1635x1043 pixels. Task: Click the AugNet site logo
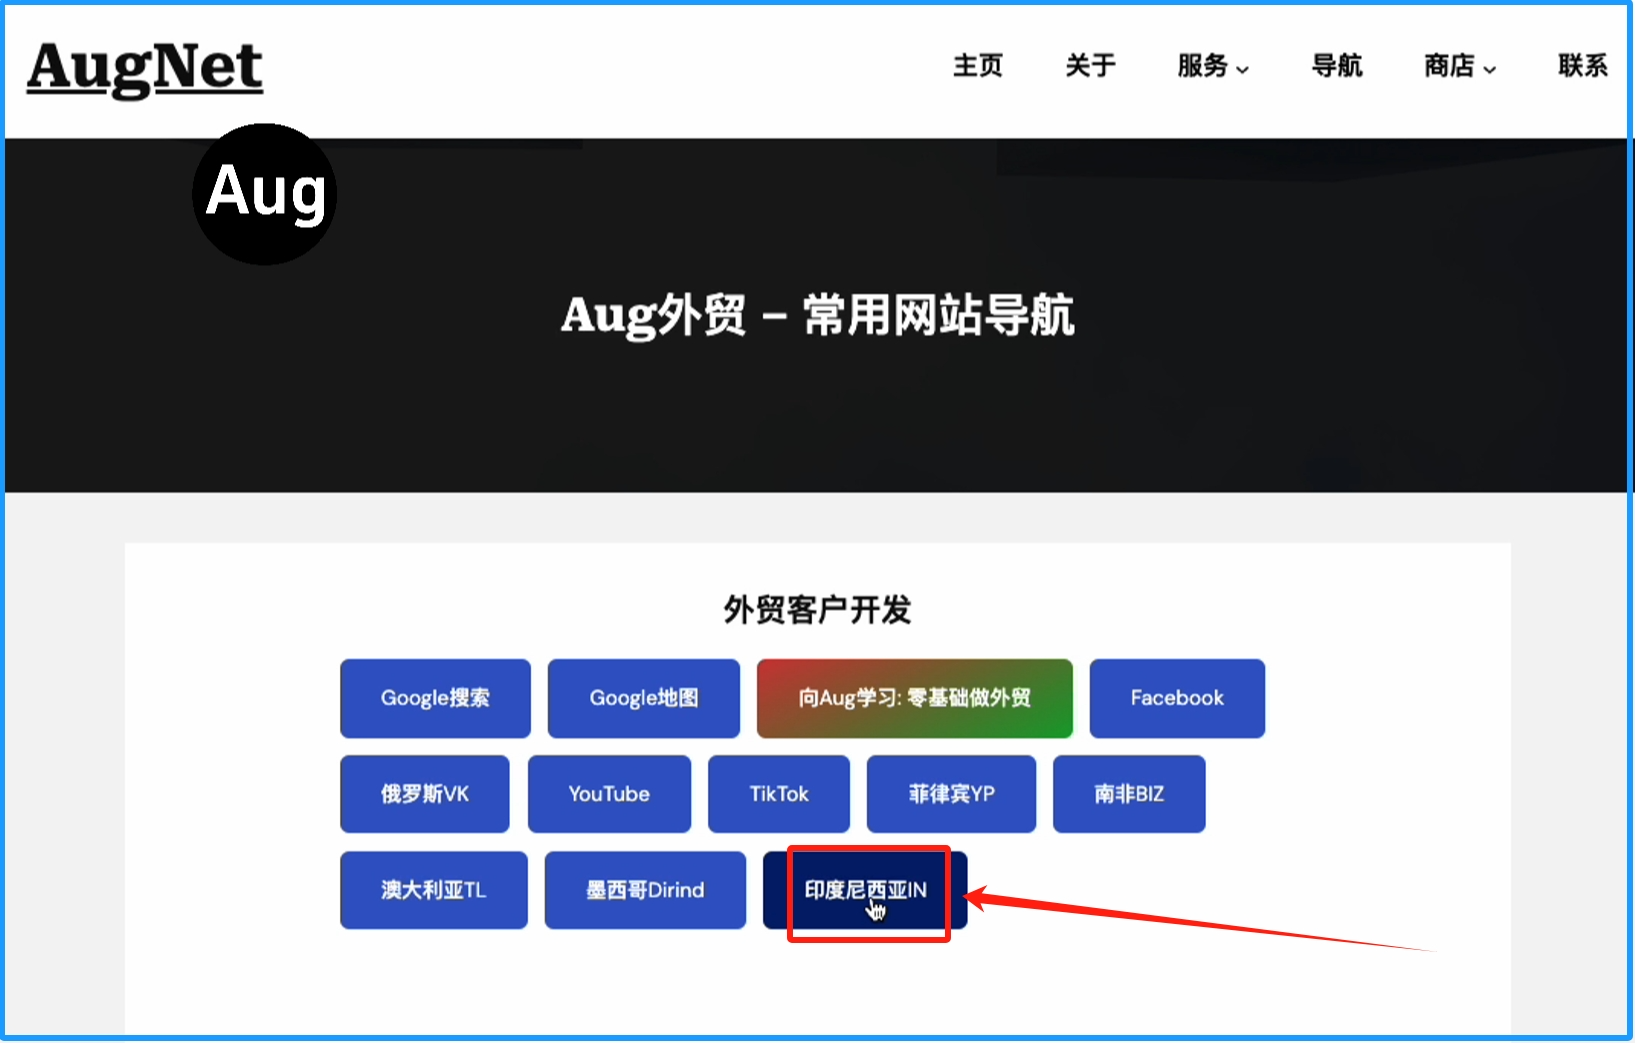coord(145,68)
